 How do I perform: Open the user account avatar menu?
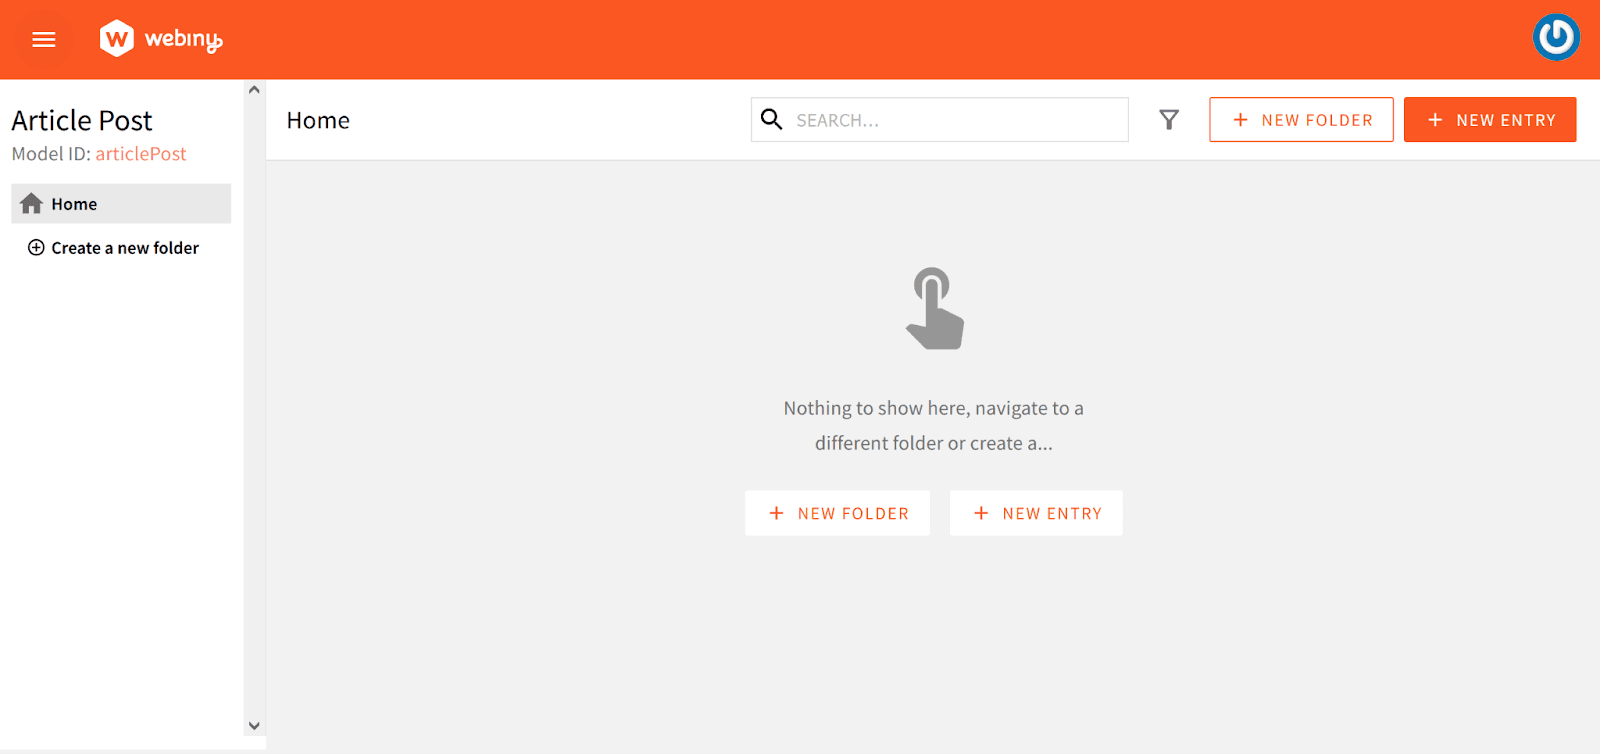point(1556,38)
